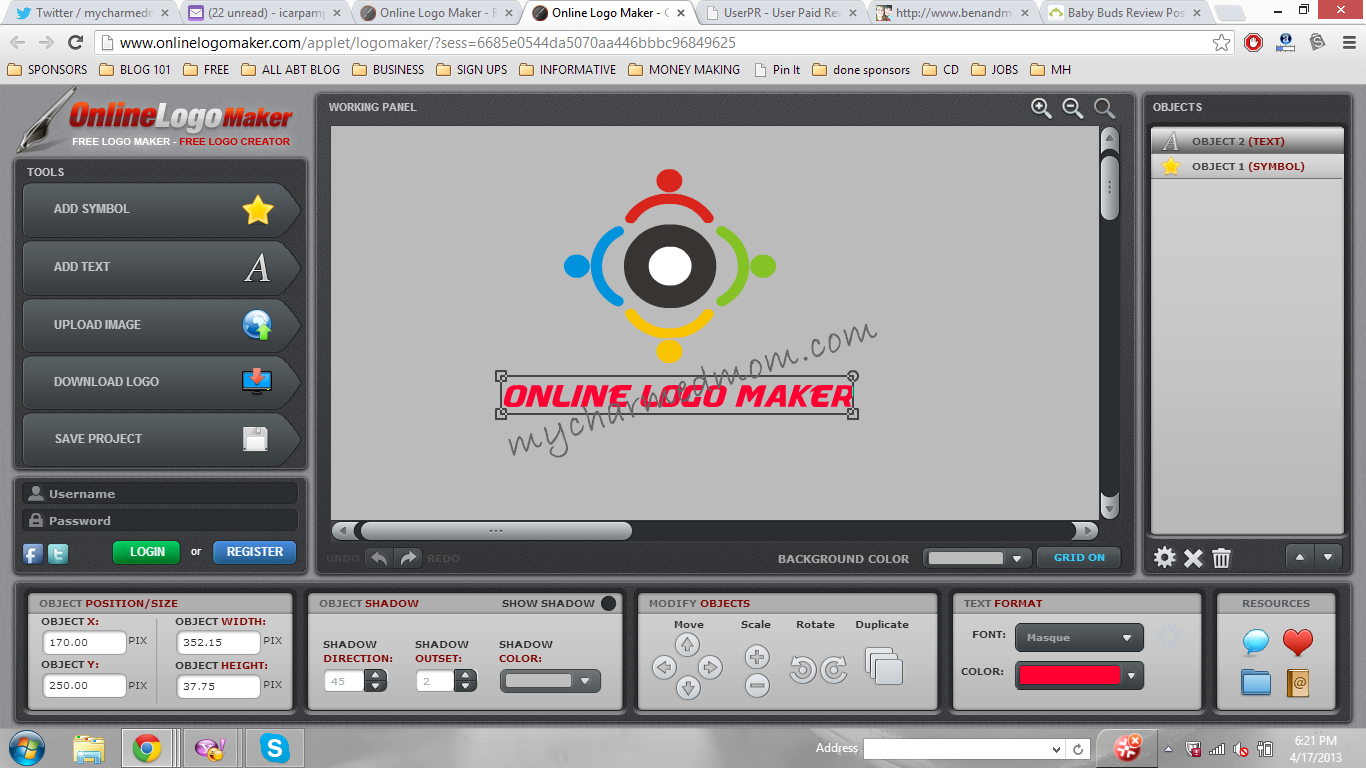Click the zoom in magnifier icon
1366x768 pixels.
click(x=1041, y=108)
